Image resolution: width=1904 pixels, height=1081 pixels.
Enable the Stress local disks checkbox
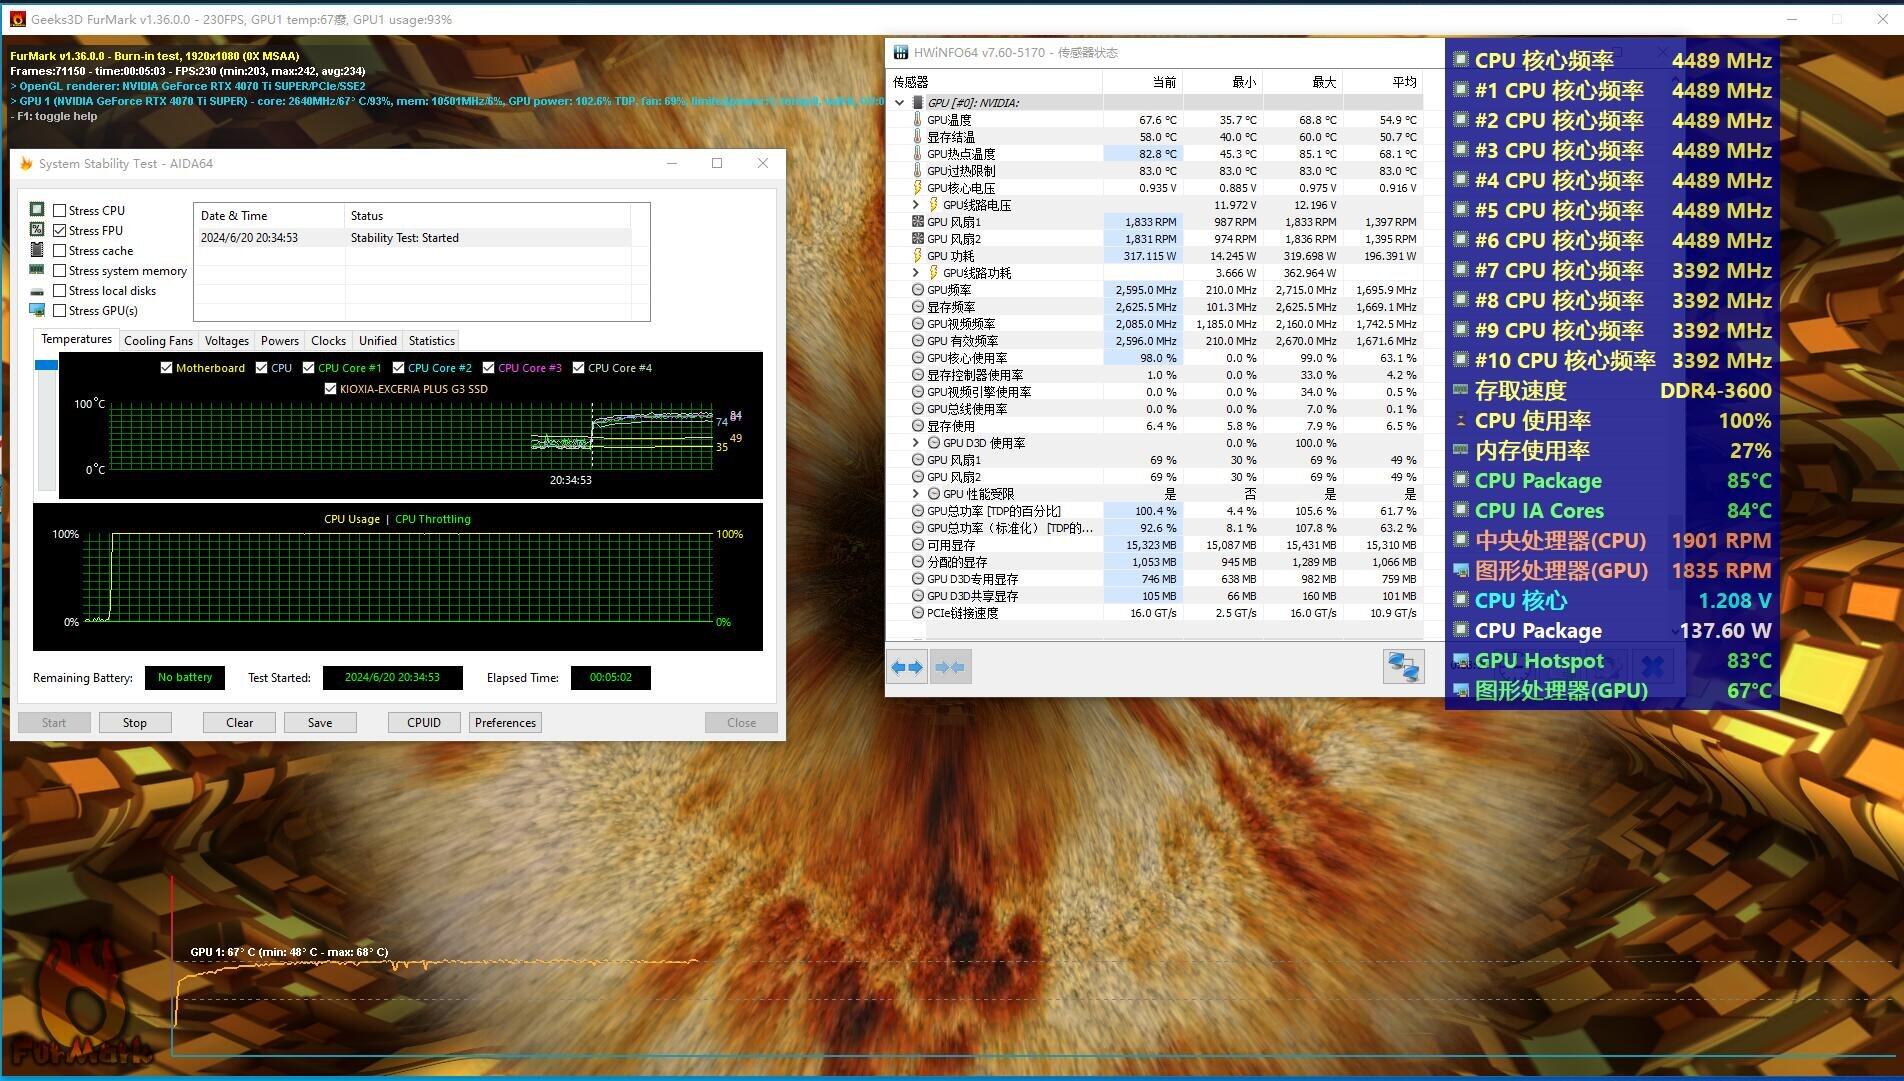click(x=60, y=290)
